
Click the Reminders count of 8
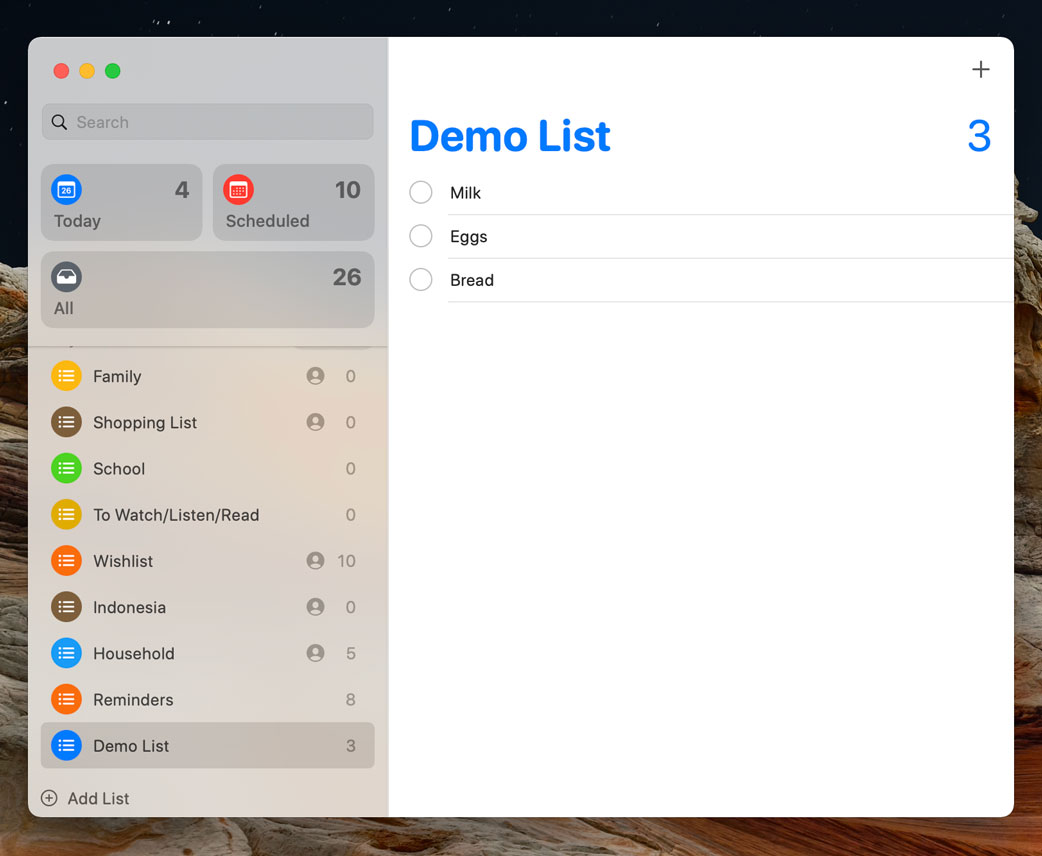pyautogui.click(x=350, y=699)
